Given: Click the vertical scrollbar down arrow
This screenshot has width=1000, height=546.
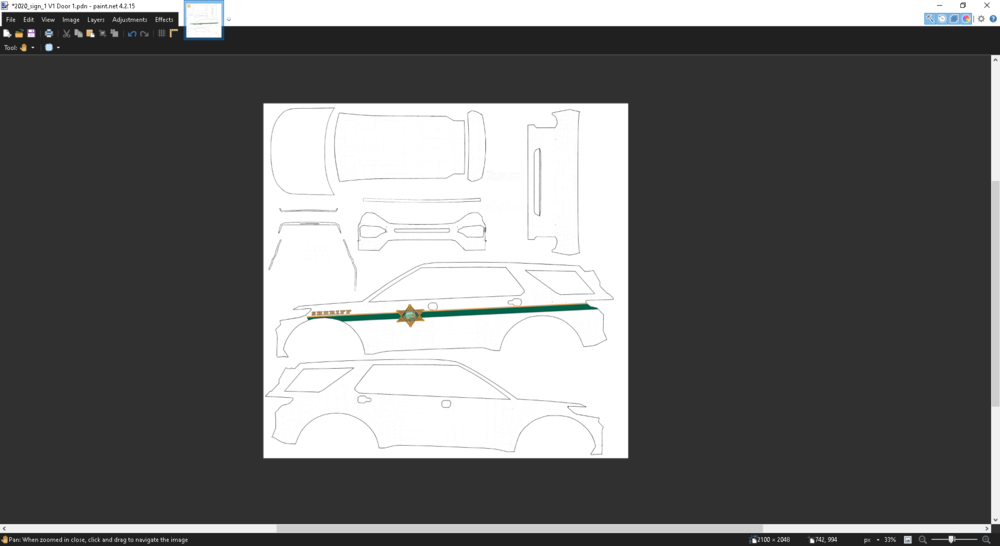Looking at the screenshot, I should point(995,520).
